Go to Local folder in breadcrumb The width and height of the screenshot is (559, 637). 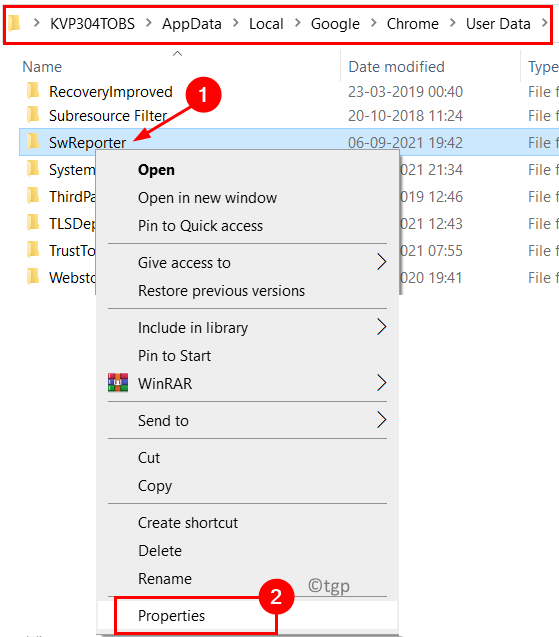pyautogui.click(x=266, y=24)
